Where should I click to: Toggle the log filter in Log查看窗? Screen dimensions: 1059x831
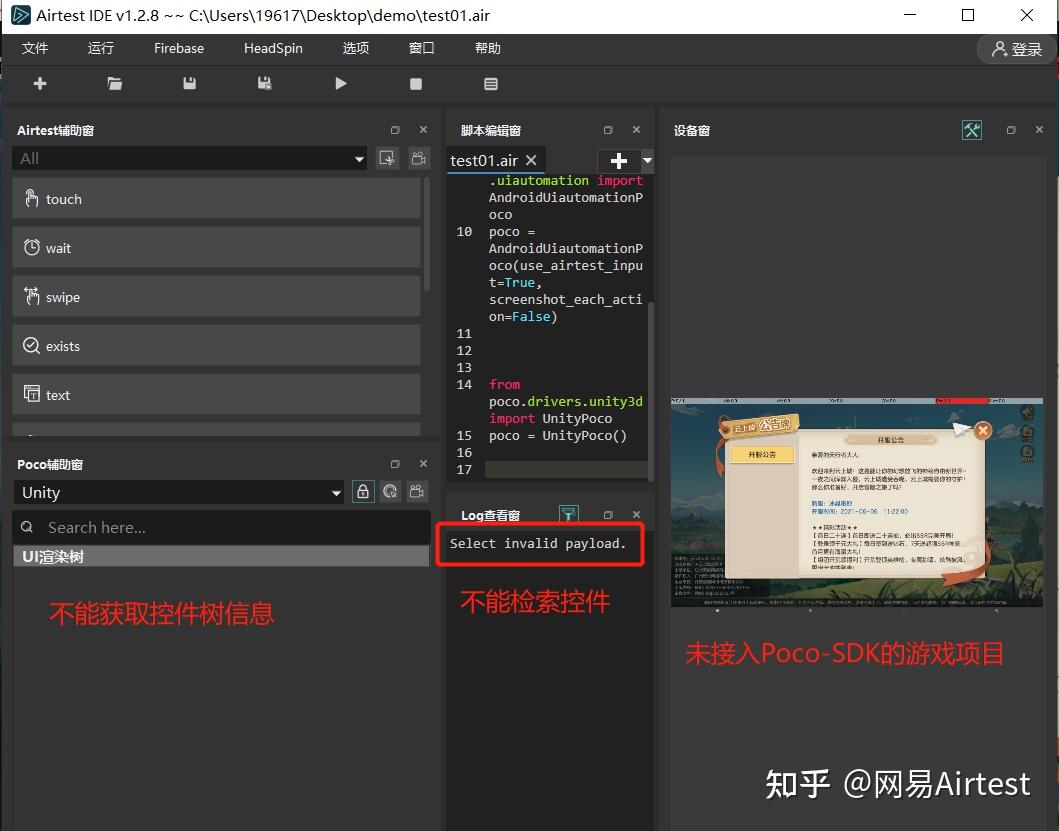568,514
